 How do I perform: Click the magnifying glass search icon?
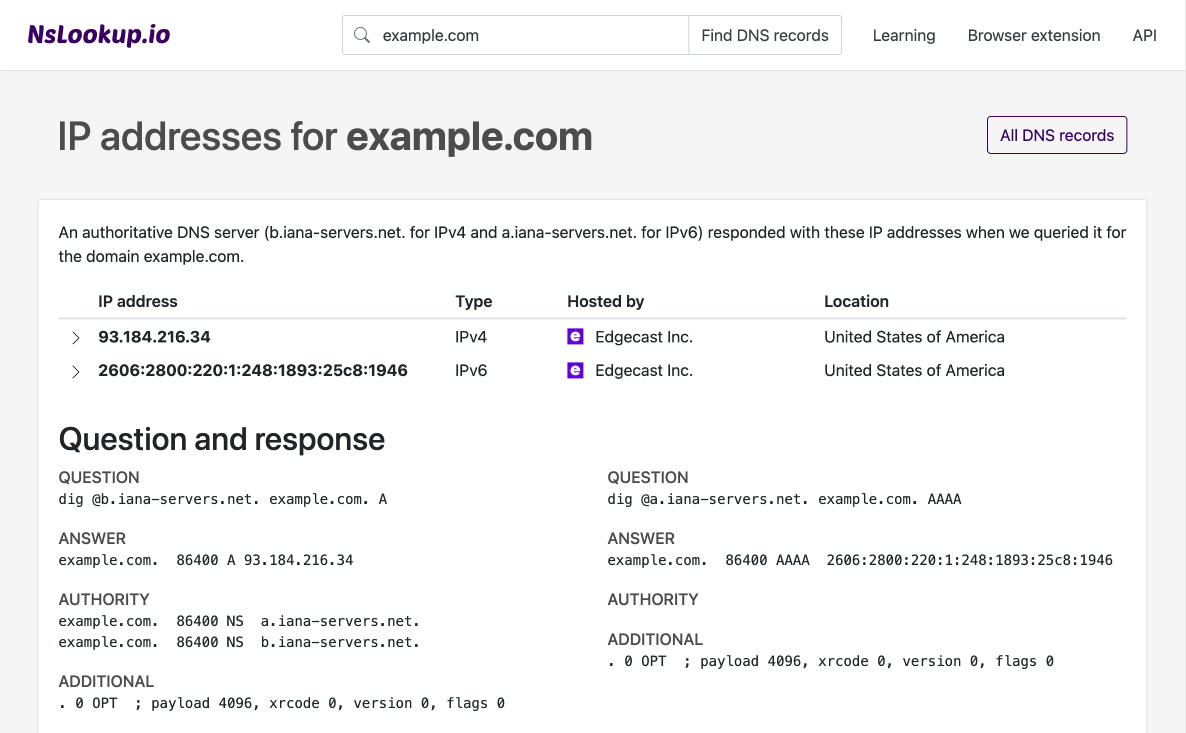tap(362, 35)
